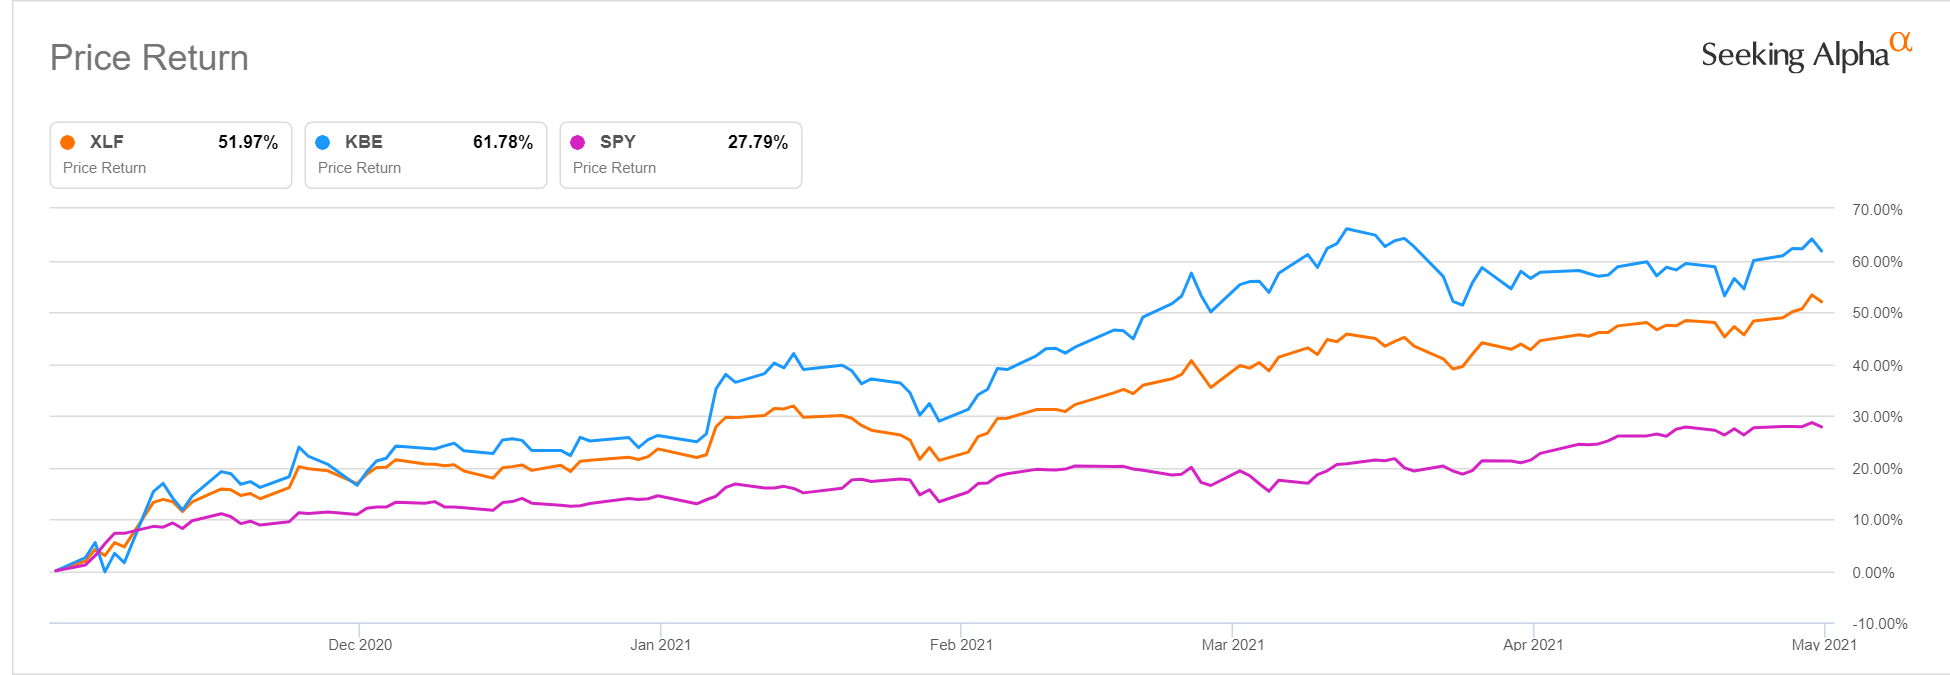Toggle the SPY series label
This screenshot has width=1950, height=675.
(x=617, y=142)
